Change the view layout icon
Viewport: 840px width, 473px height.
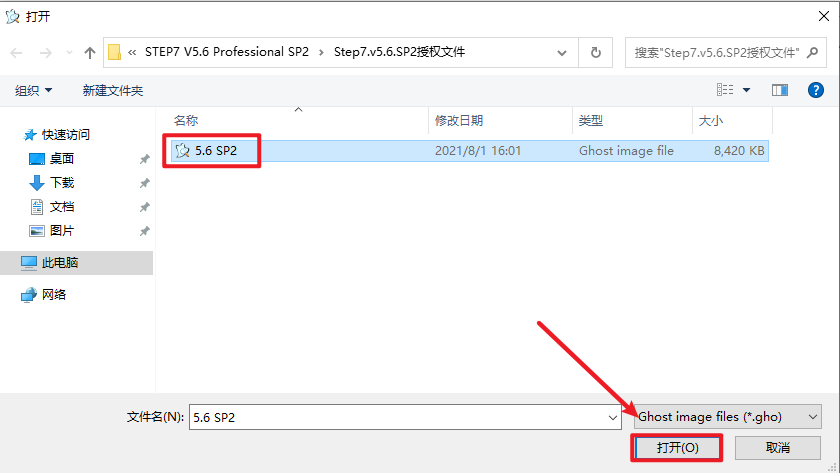pyautogui.click(x=725, y=89)
